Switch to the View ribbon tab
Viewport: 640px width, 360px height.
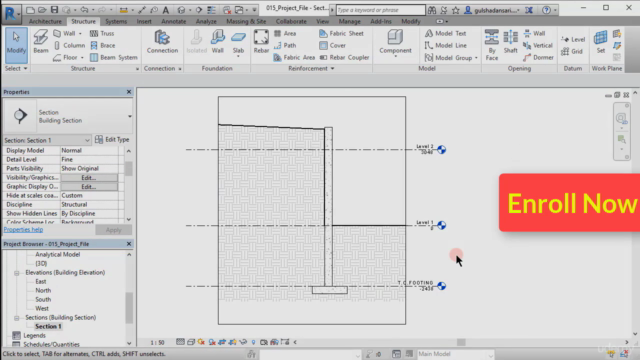tap(322, 21)
